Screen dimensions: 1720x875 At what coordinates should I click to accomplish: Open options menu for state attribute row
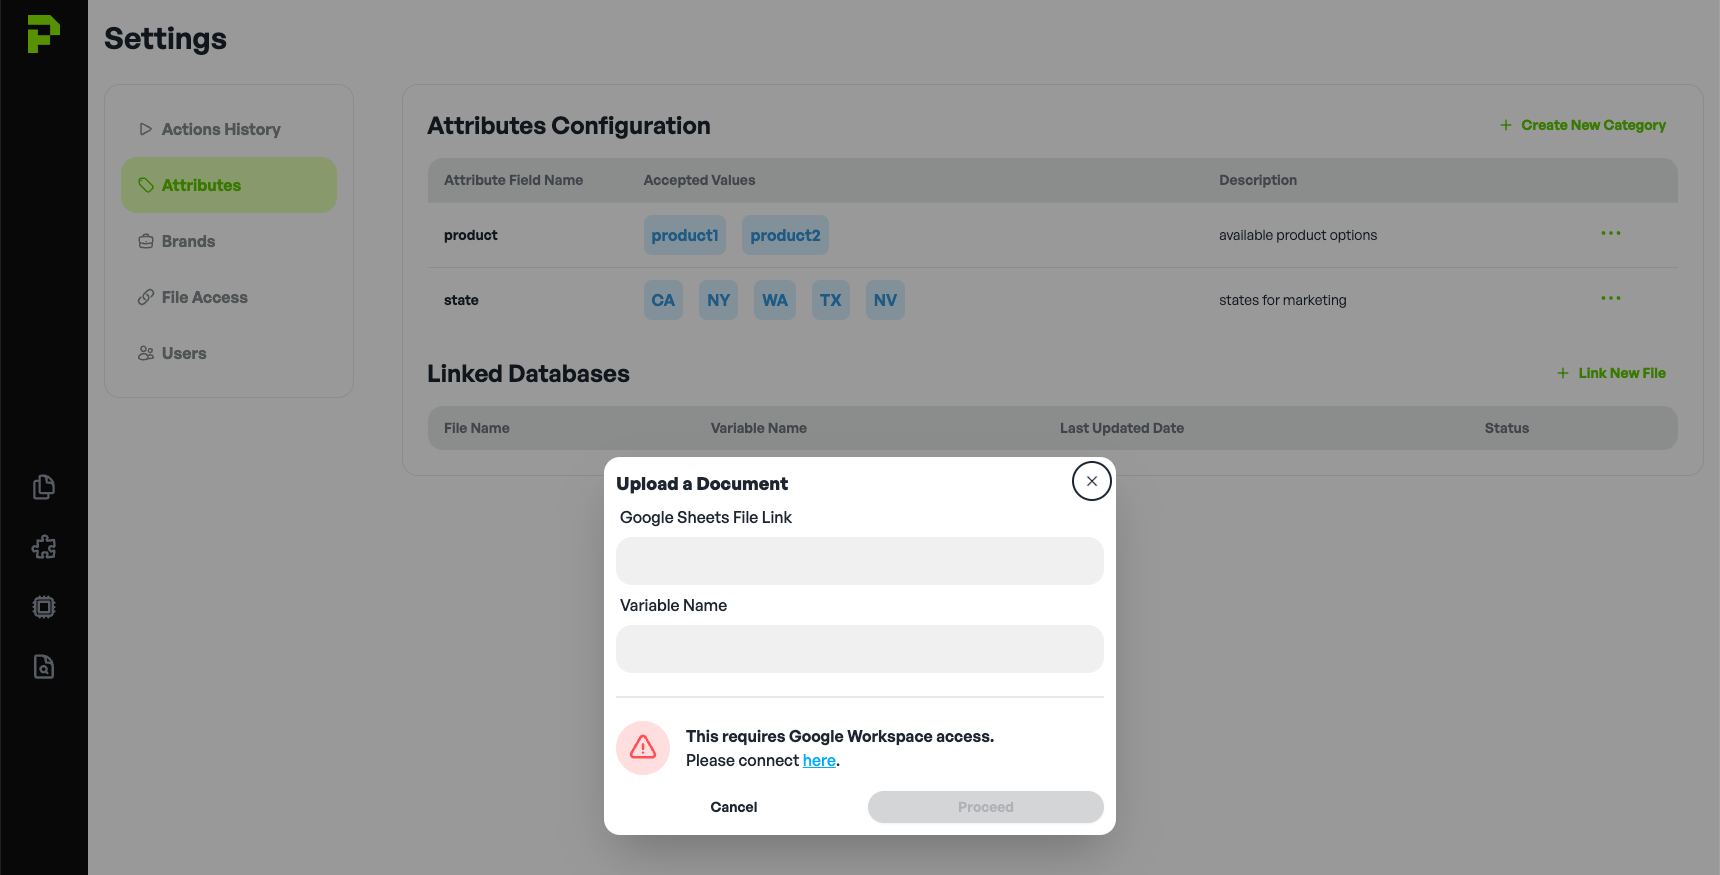click(1610, 299)
